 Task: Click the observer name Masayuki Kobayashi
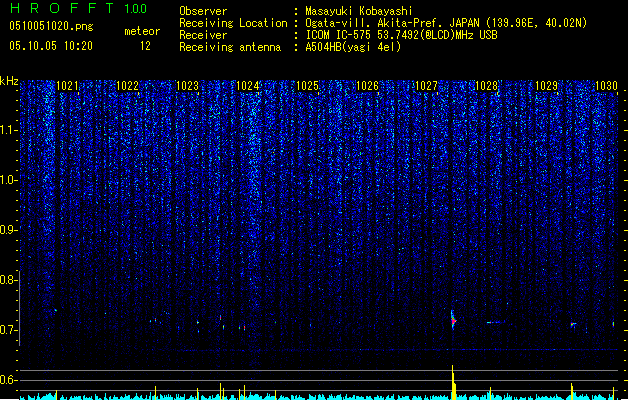pyautogui.click(x=359, y=11)
